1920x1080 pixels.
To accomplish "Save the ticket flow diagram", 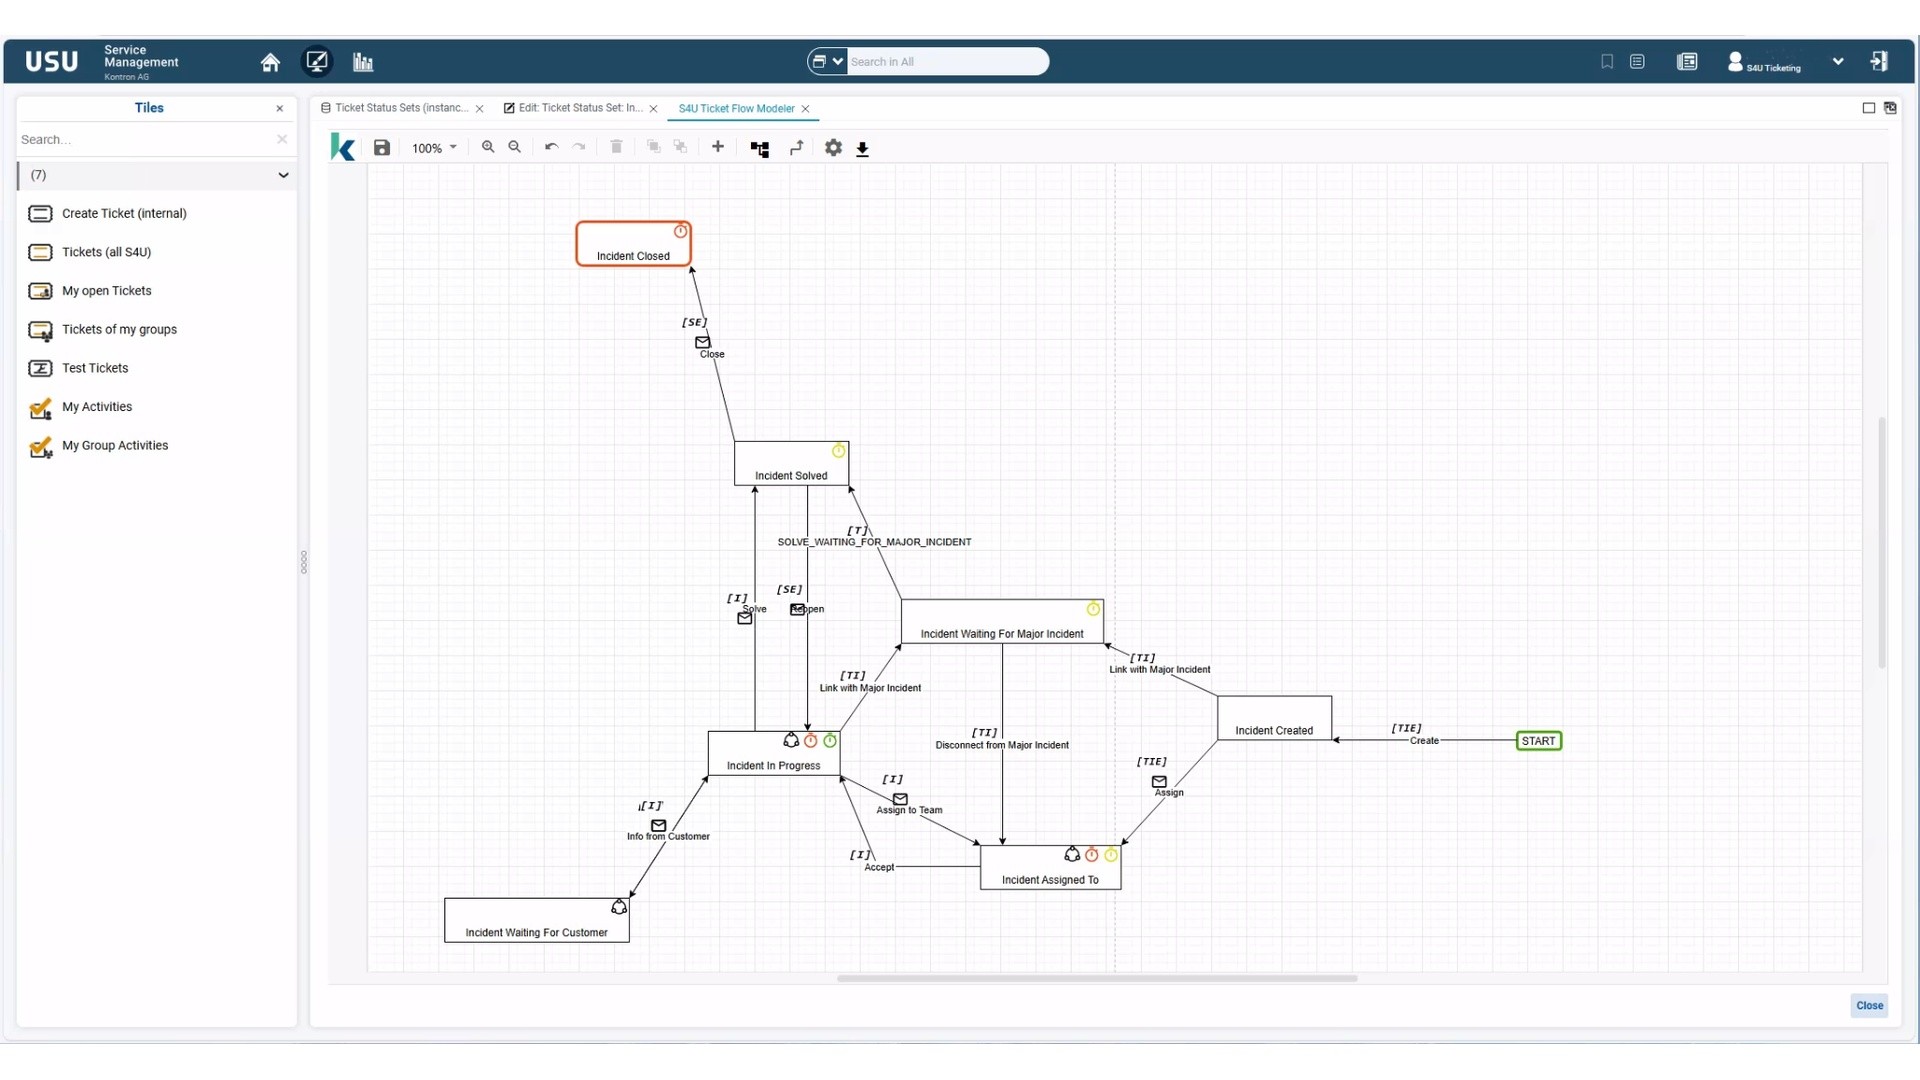I will [382, 148].
